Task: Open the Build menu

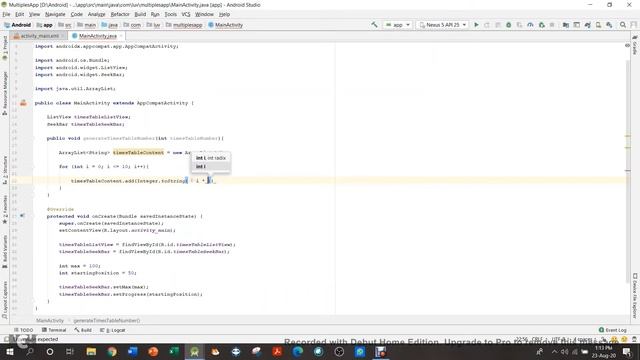Action: pos(140,14)
